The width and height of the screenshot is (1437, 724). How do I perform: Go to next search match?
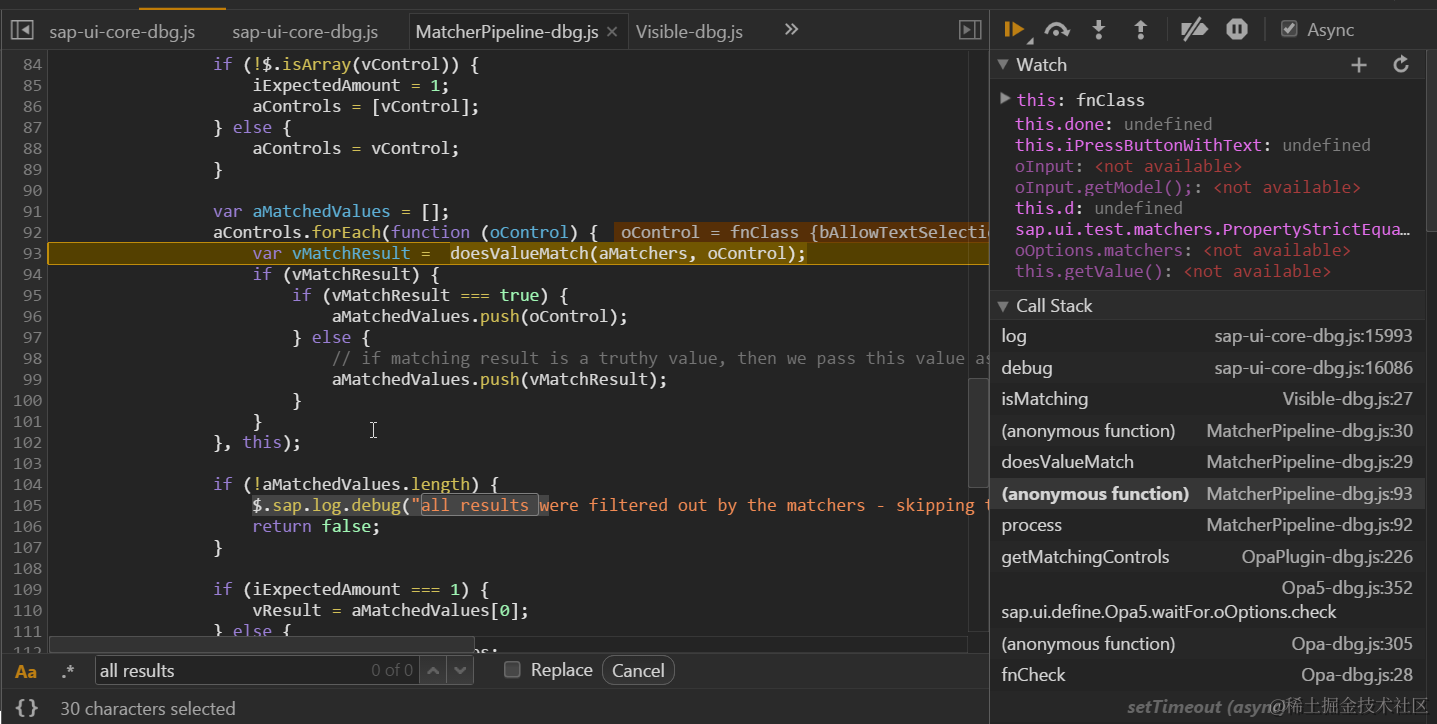point(460,671)
